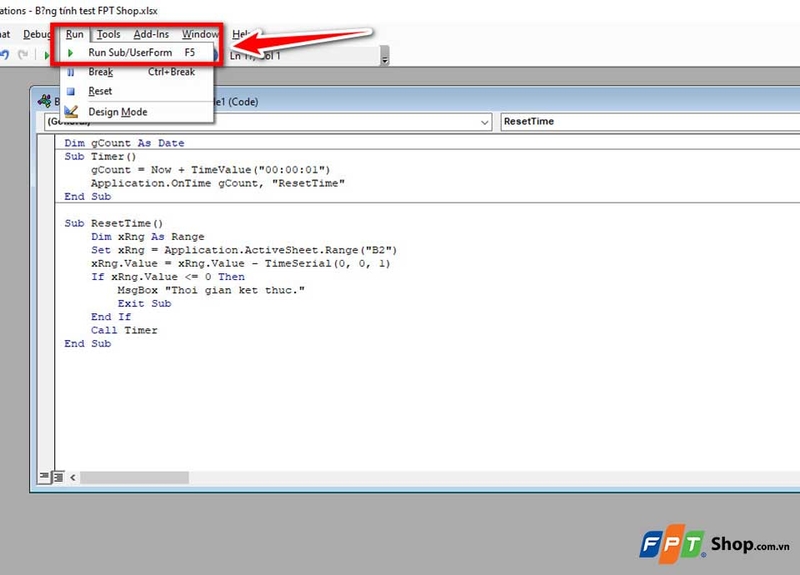This screenshot has height=575, width=800.
Task: Click the MsgBox "Thoi gian ket thuc." line
Action: 211,290
